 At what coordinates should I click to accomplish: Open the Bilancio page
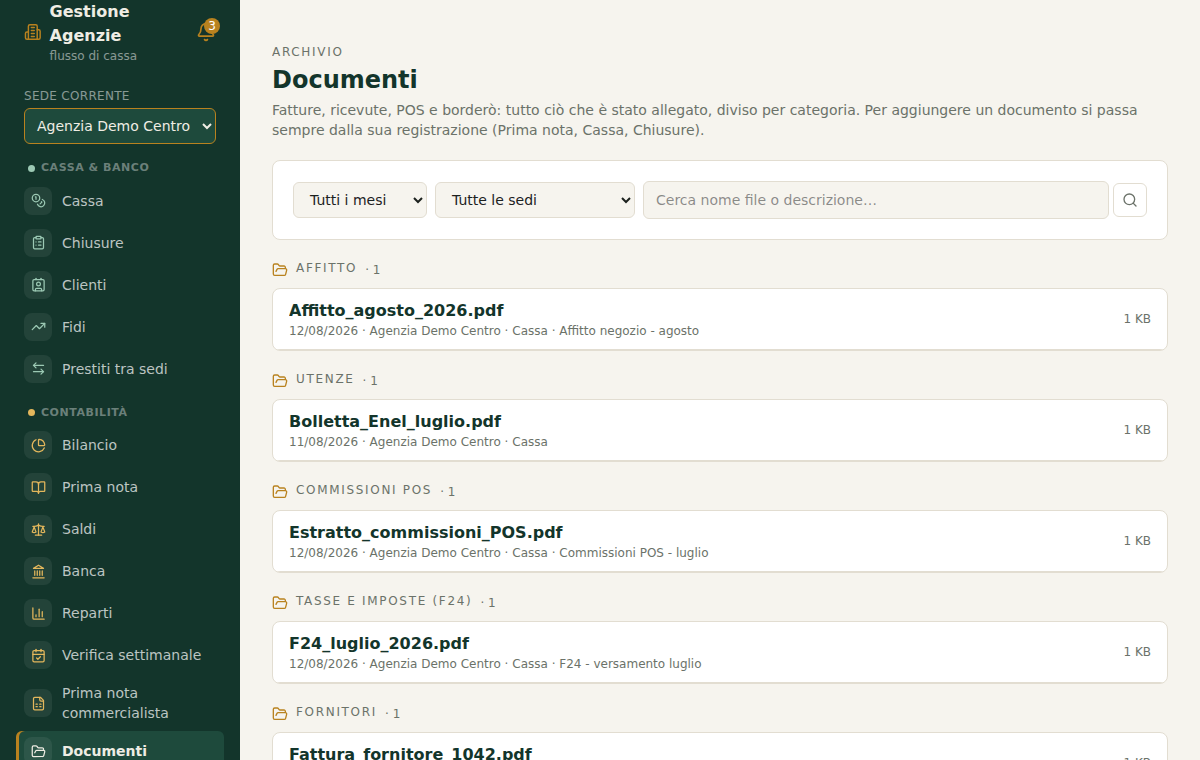click(120, 445)
